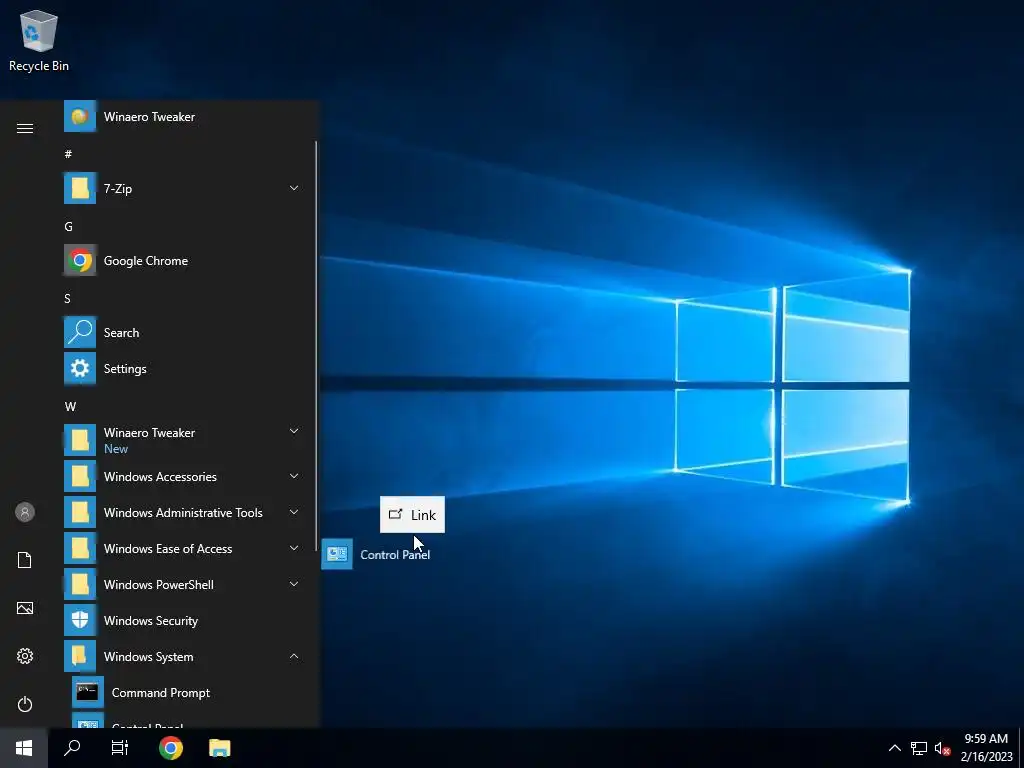
Task: Click the Windows PowerShell folder icon
Action: coord(80,584)
